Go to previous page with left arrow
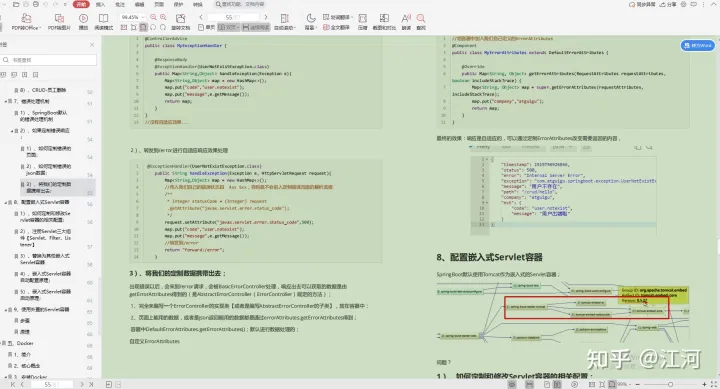Image resolution: width=720 pixels, height=389 pixels. point(201,17)
